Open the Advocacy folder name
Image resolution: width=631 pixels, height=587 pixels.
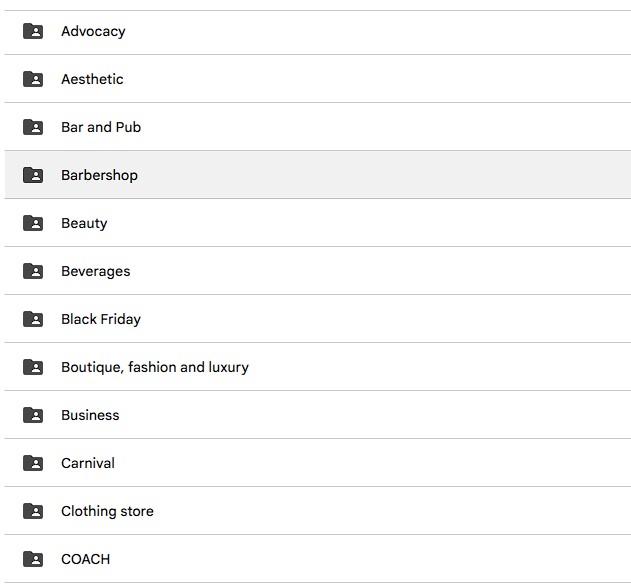tap(93, 31)
